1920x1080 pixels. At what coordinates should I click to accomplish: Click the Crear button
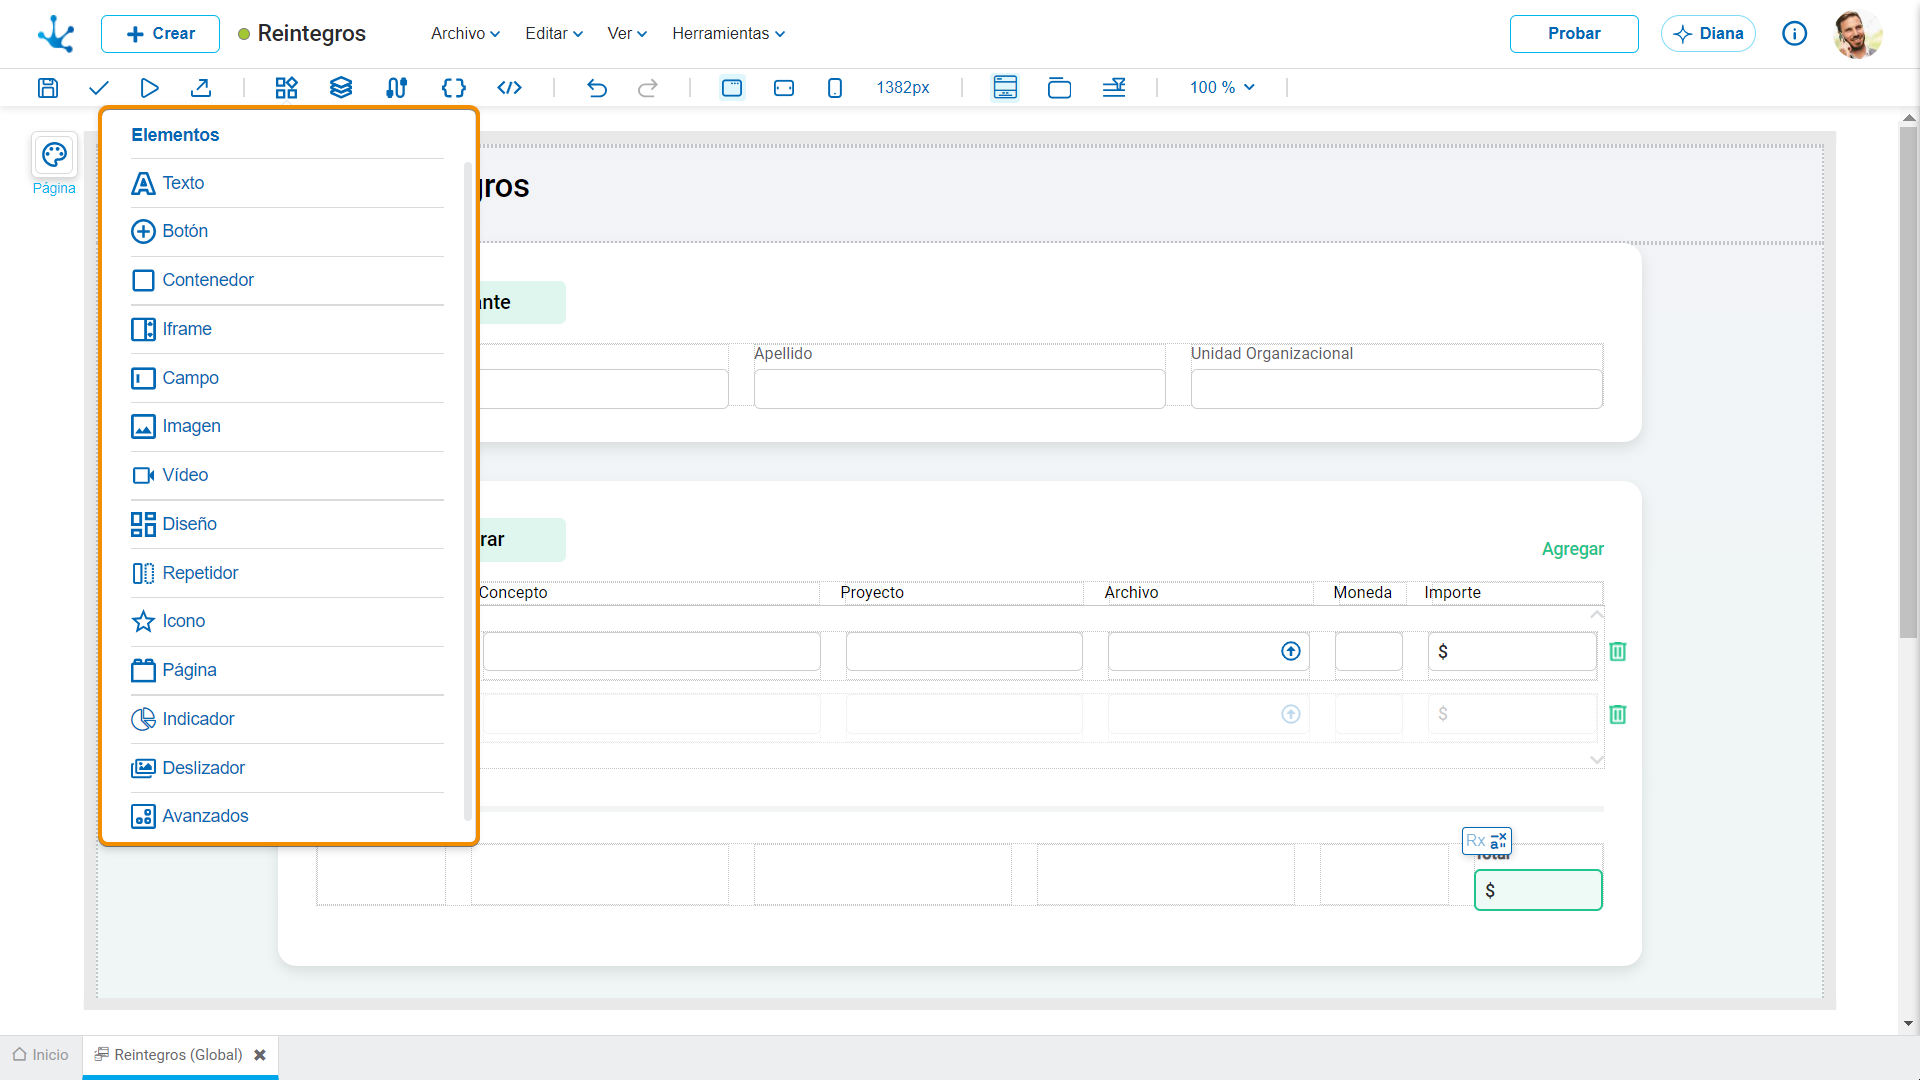tap(160, 34)
